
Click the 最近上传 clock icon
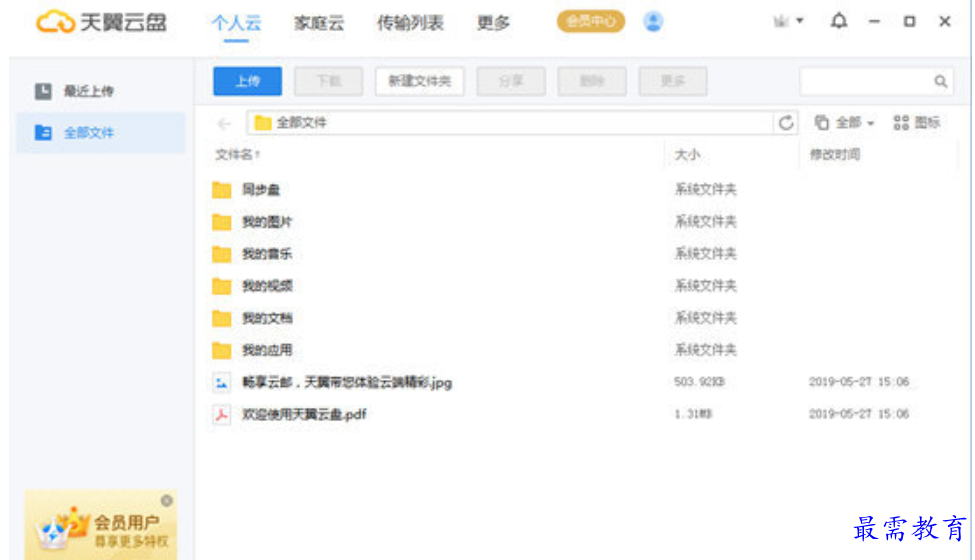point(43,91)
